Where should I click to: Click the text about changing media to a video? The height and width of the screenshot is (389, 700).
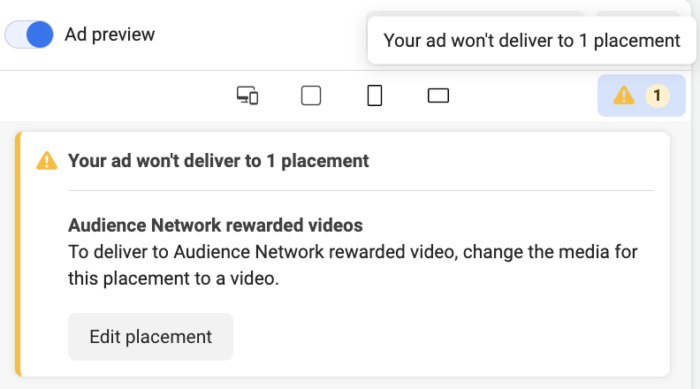click(x=353, y=265)
